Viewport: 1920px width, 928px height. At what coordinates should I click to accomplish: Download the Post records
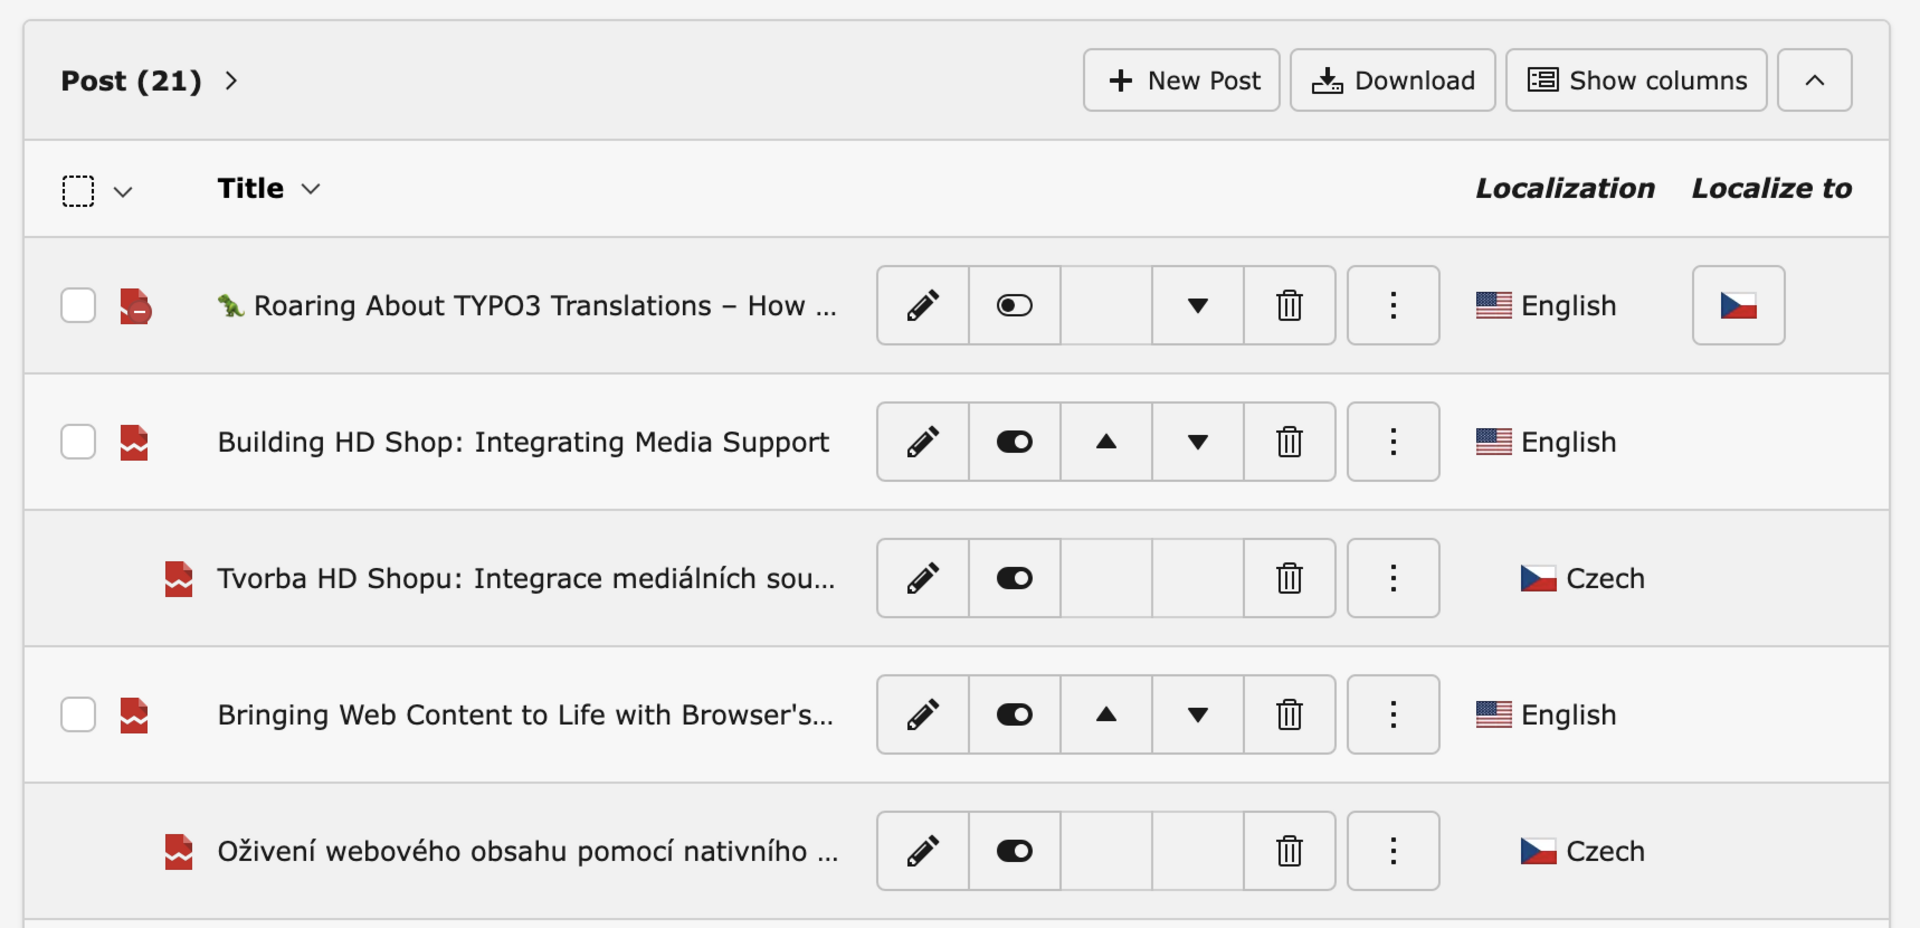click(1392, 80)
